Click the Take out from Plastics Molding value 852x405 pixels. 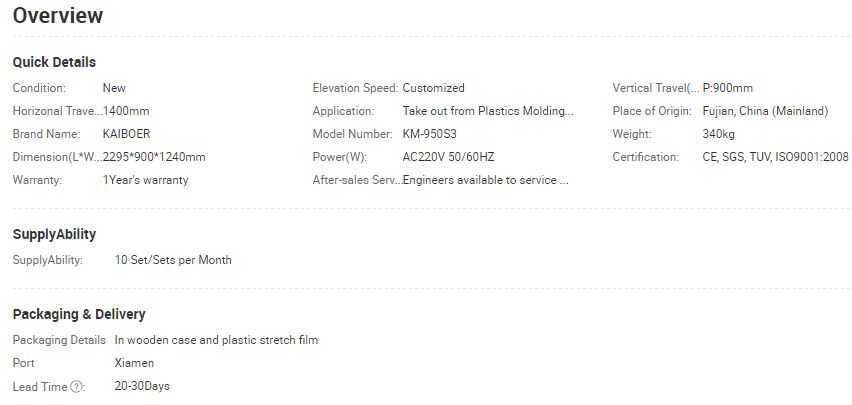pos(488,111)
